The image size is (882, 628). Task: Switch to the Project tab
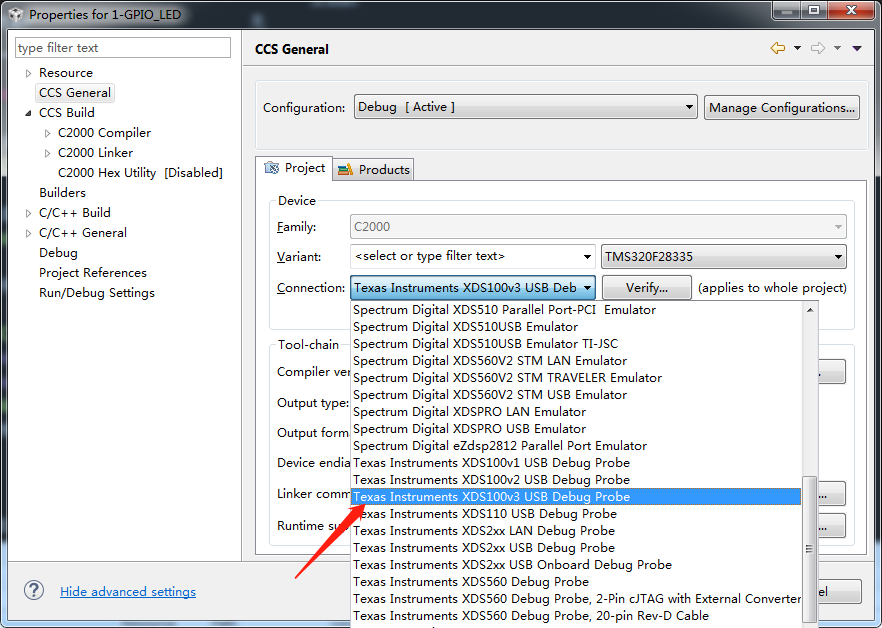tap(294, 168)
